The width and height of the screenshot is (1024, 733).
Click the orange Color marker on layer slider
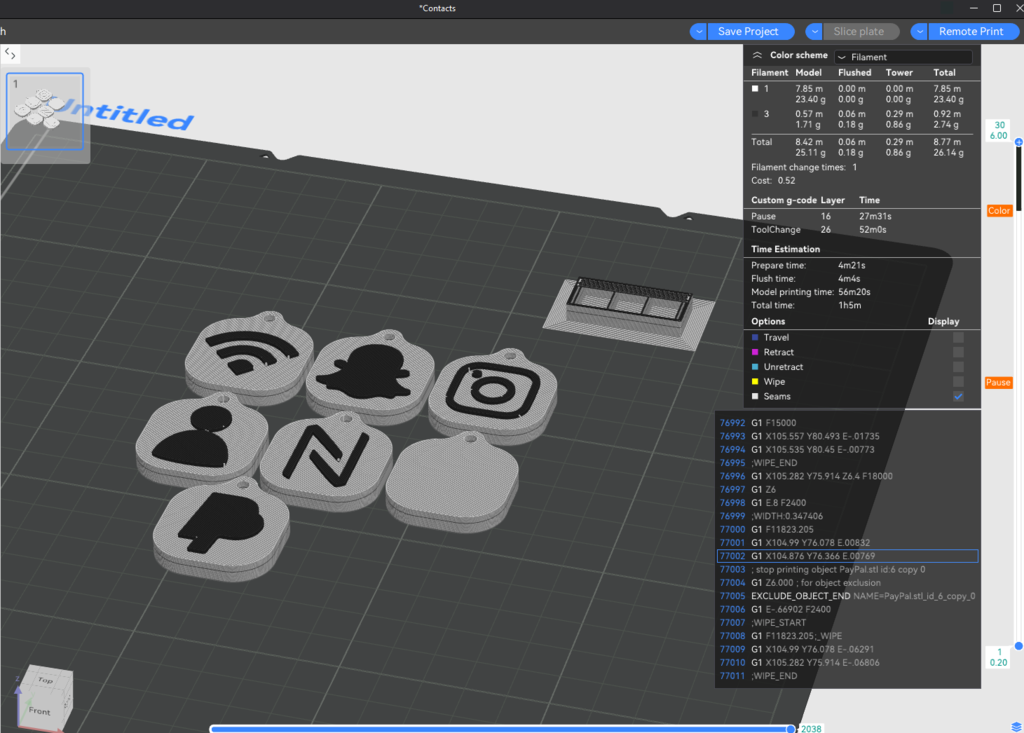[x=999, y=210]
